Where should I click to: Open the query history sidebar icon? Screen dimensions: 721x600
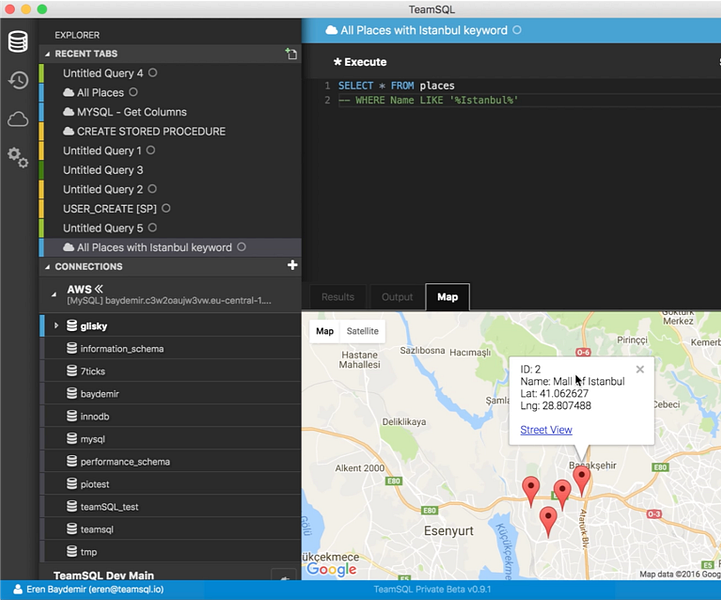pyautogui.click(x=17, y=81)
